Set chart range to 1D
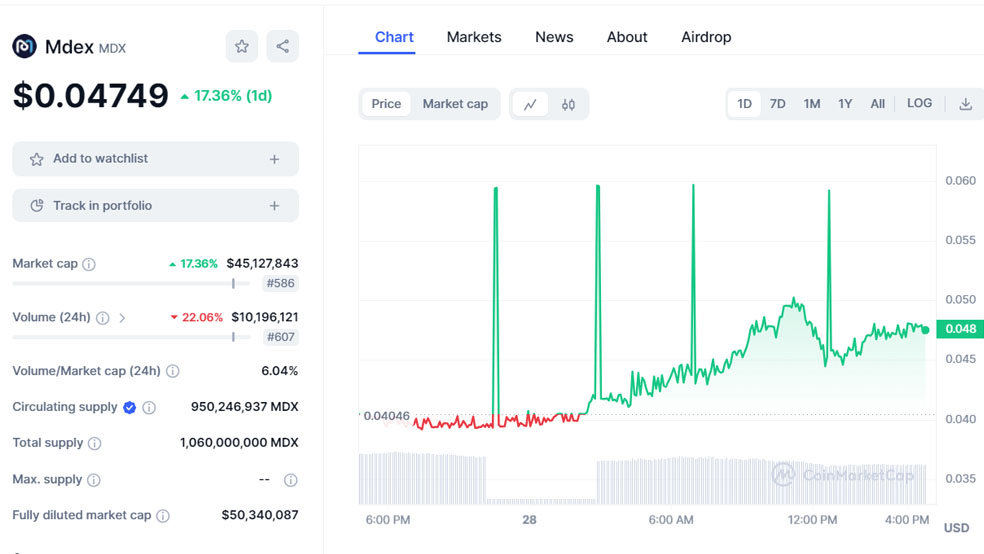The height and width of the screenshot is (554, 984). (x=744, y=104)
